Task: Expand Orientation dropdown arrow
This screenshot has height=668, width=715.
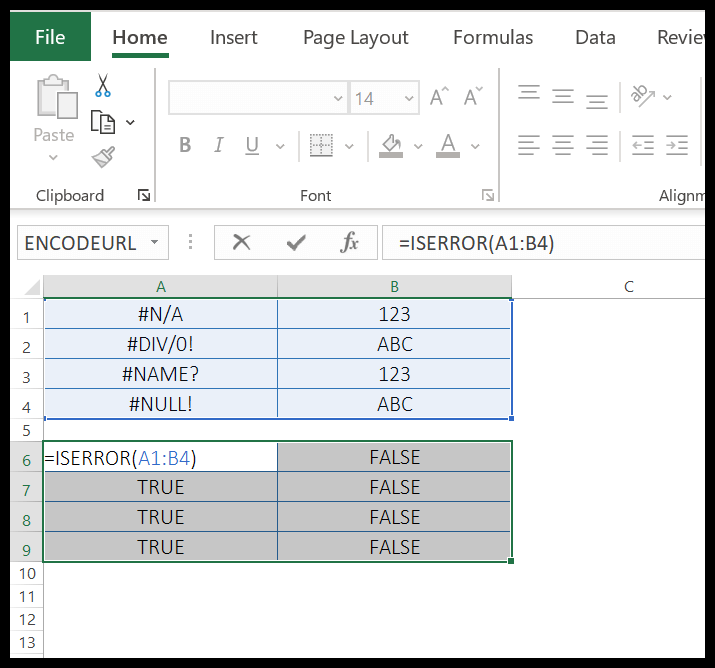Action: coord(667,97)
